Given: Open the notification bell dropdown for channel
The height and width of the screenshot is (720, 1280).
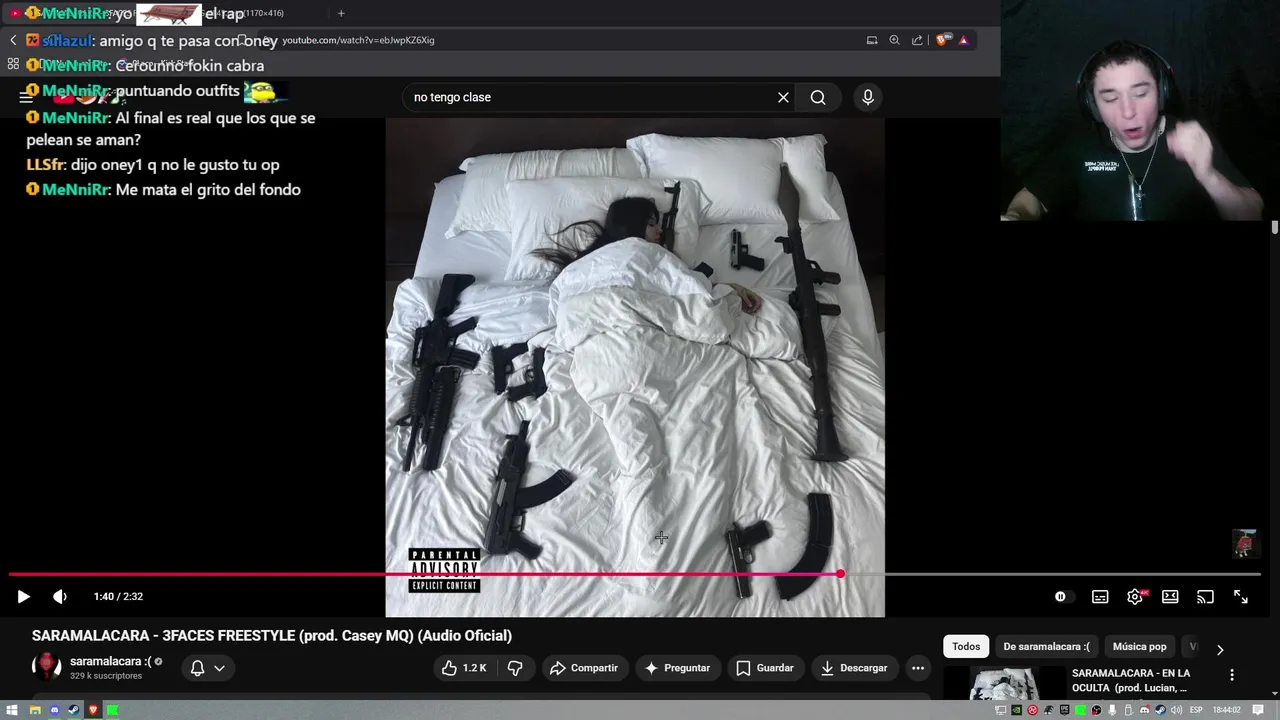Looking at the screenshot, I should point(208,668).
